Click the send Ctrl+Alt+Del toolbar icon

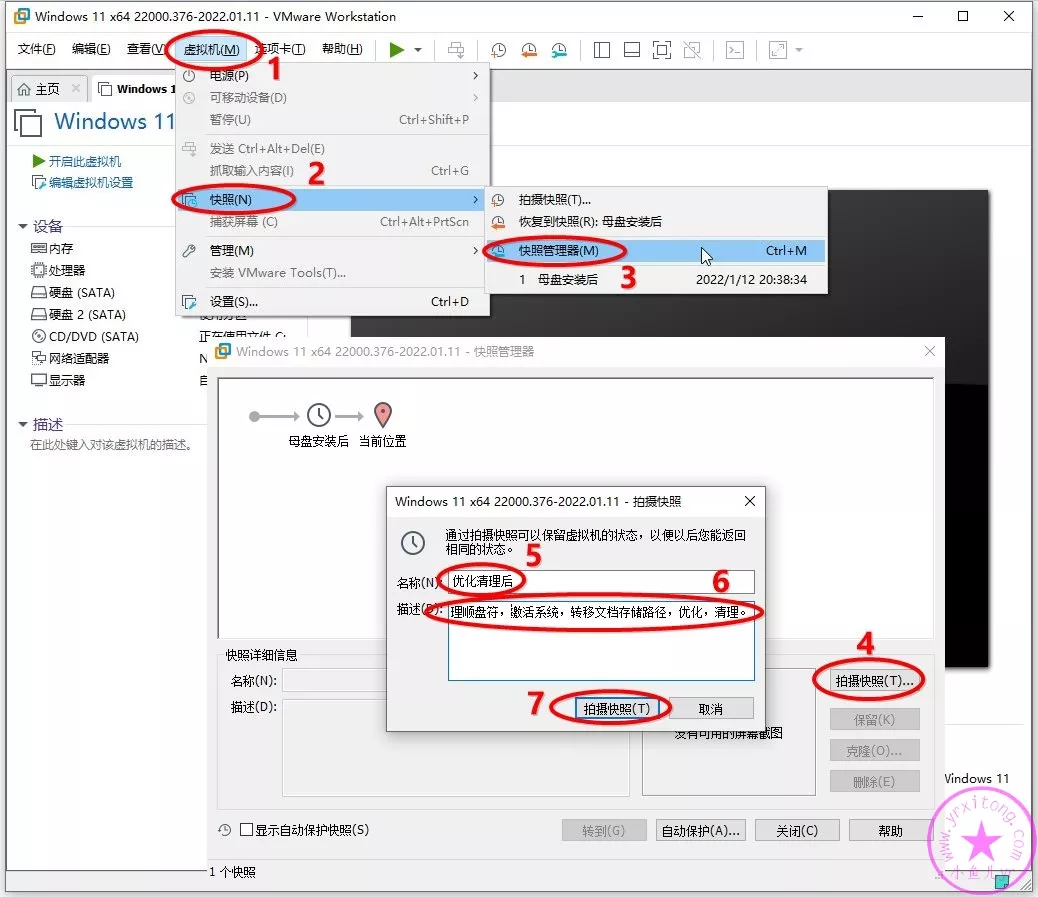pyautogui.click(x=456, y=50)
